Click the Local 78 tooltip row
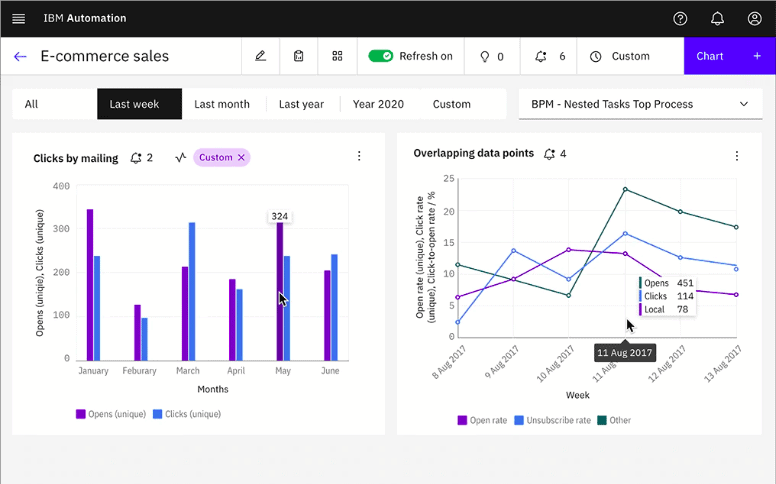The width and height of the screenshot is (776, 484). click(x=667, y=309)
